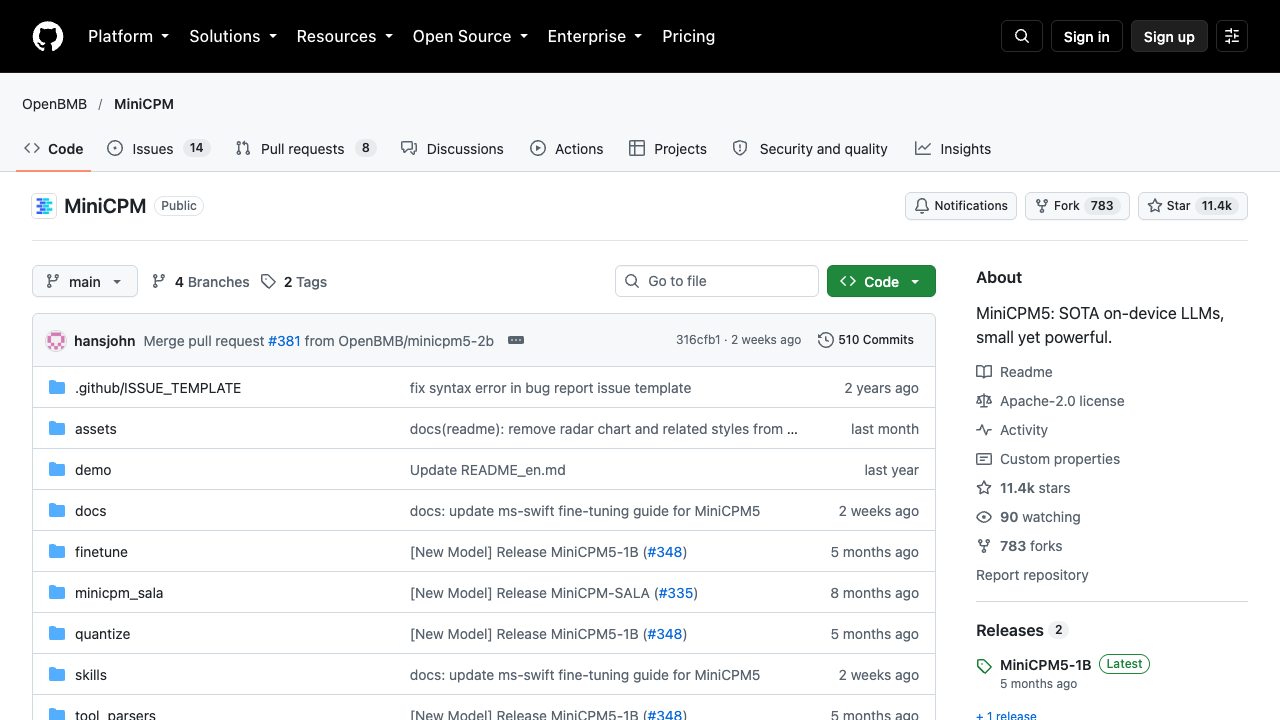1280x720 pixels.
Task: Expand the Platform menu
Action: click(128, 36)
